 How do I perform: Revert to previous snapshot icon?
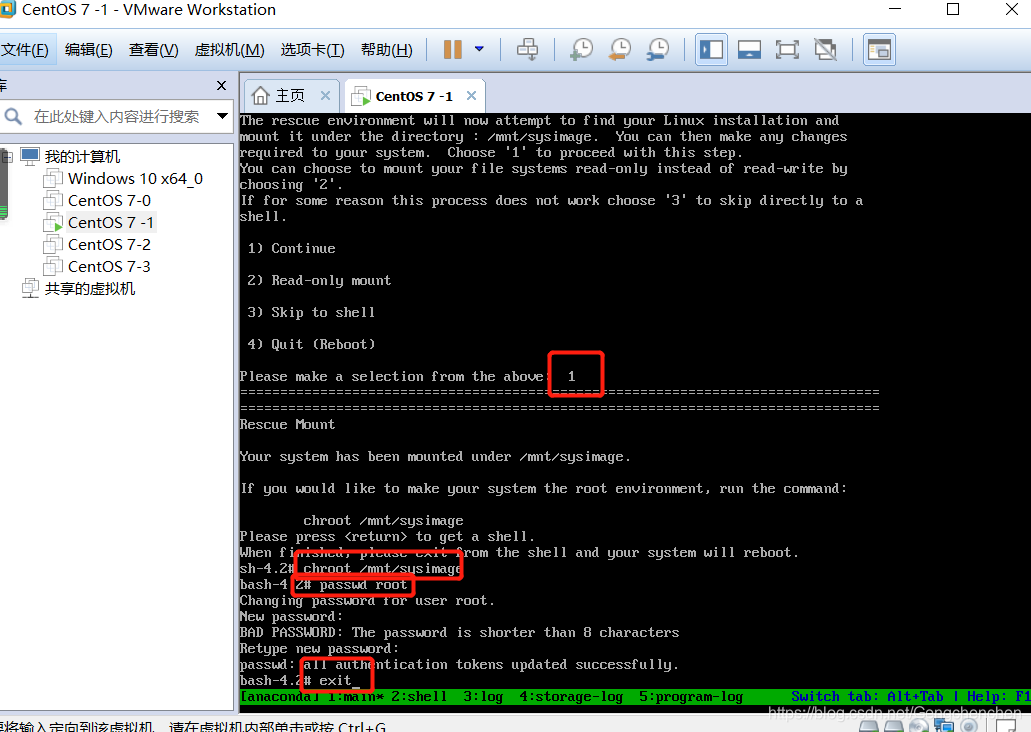pyautogui.click(x=619, y=49)
